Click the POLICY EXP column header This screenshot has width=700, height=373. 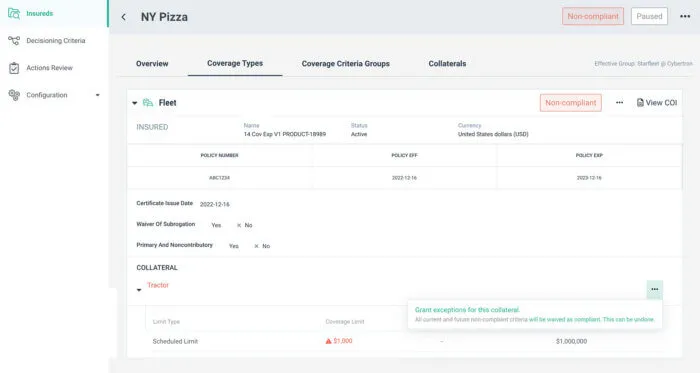589,155
